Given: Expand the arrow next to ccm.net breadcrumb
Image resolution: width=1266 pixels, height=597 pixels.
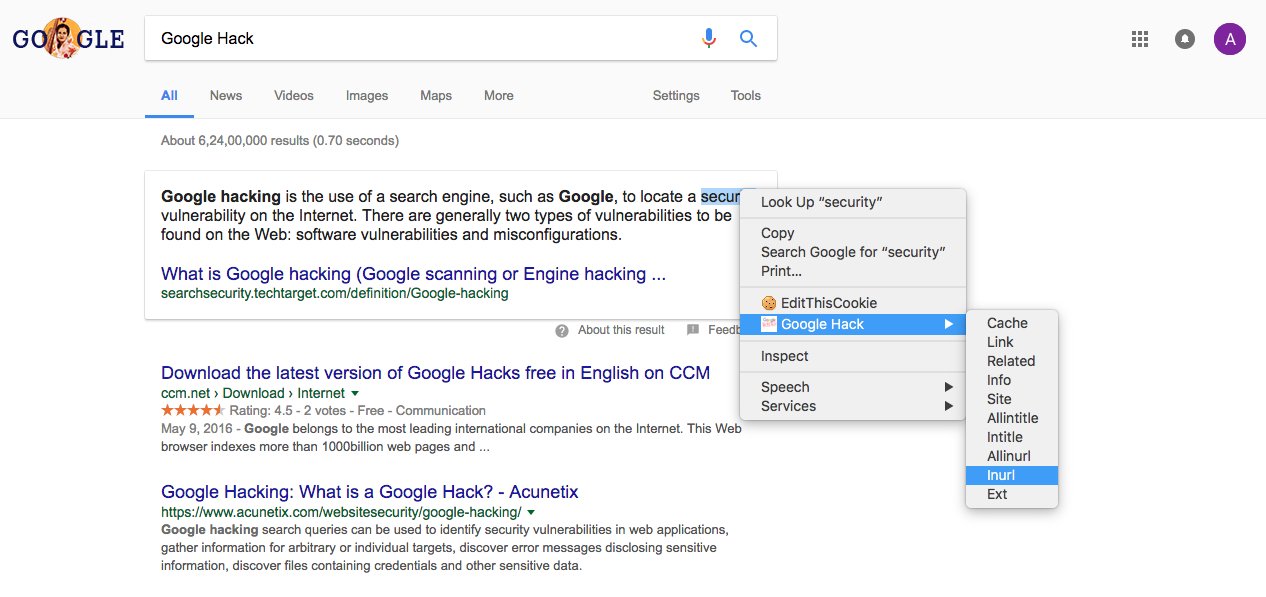Looking at the screenshot, I should (355, 394).
